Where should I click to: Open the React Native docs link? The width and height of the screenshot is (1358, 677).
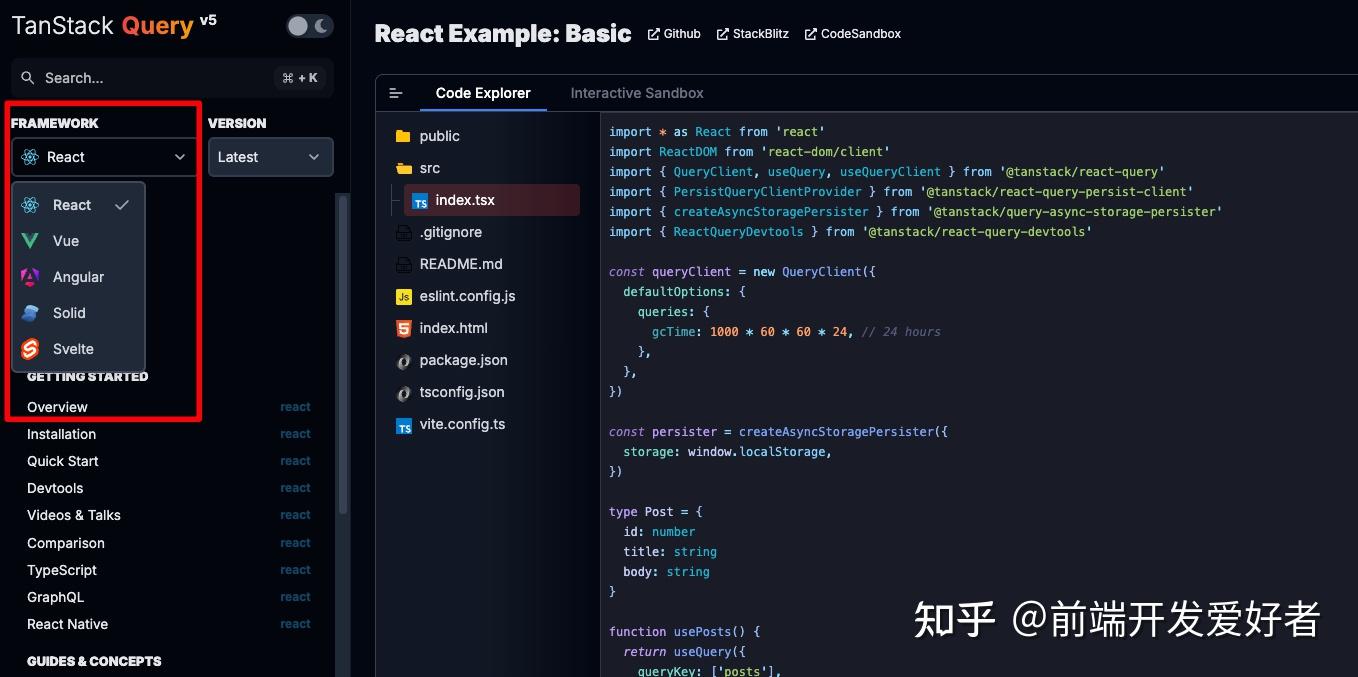(67, 624)
